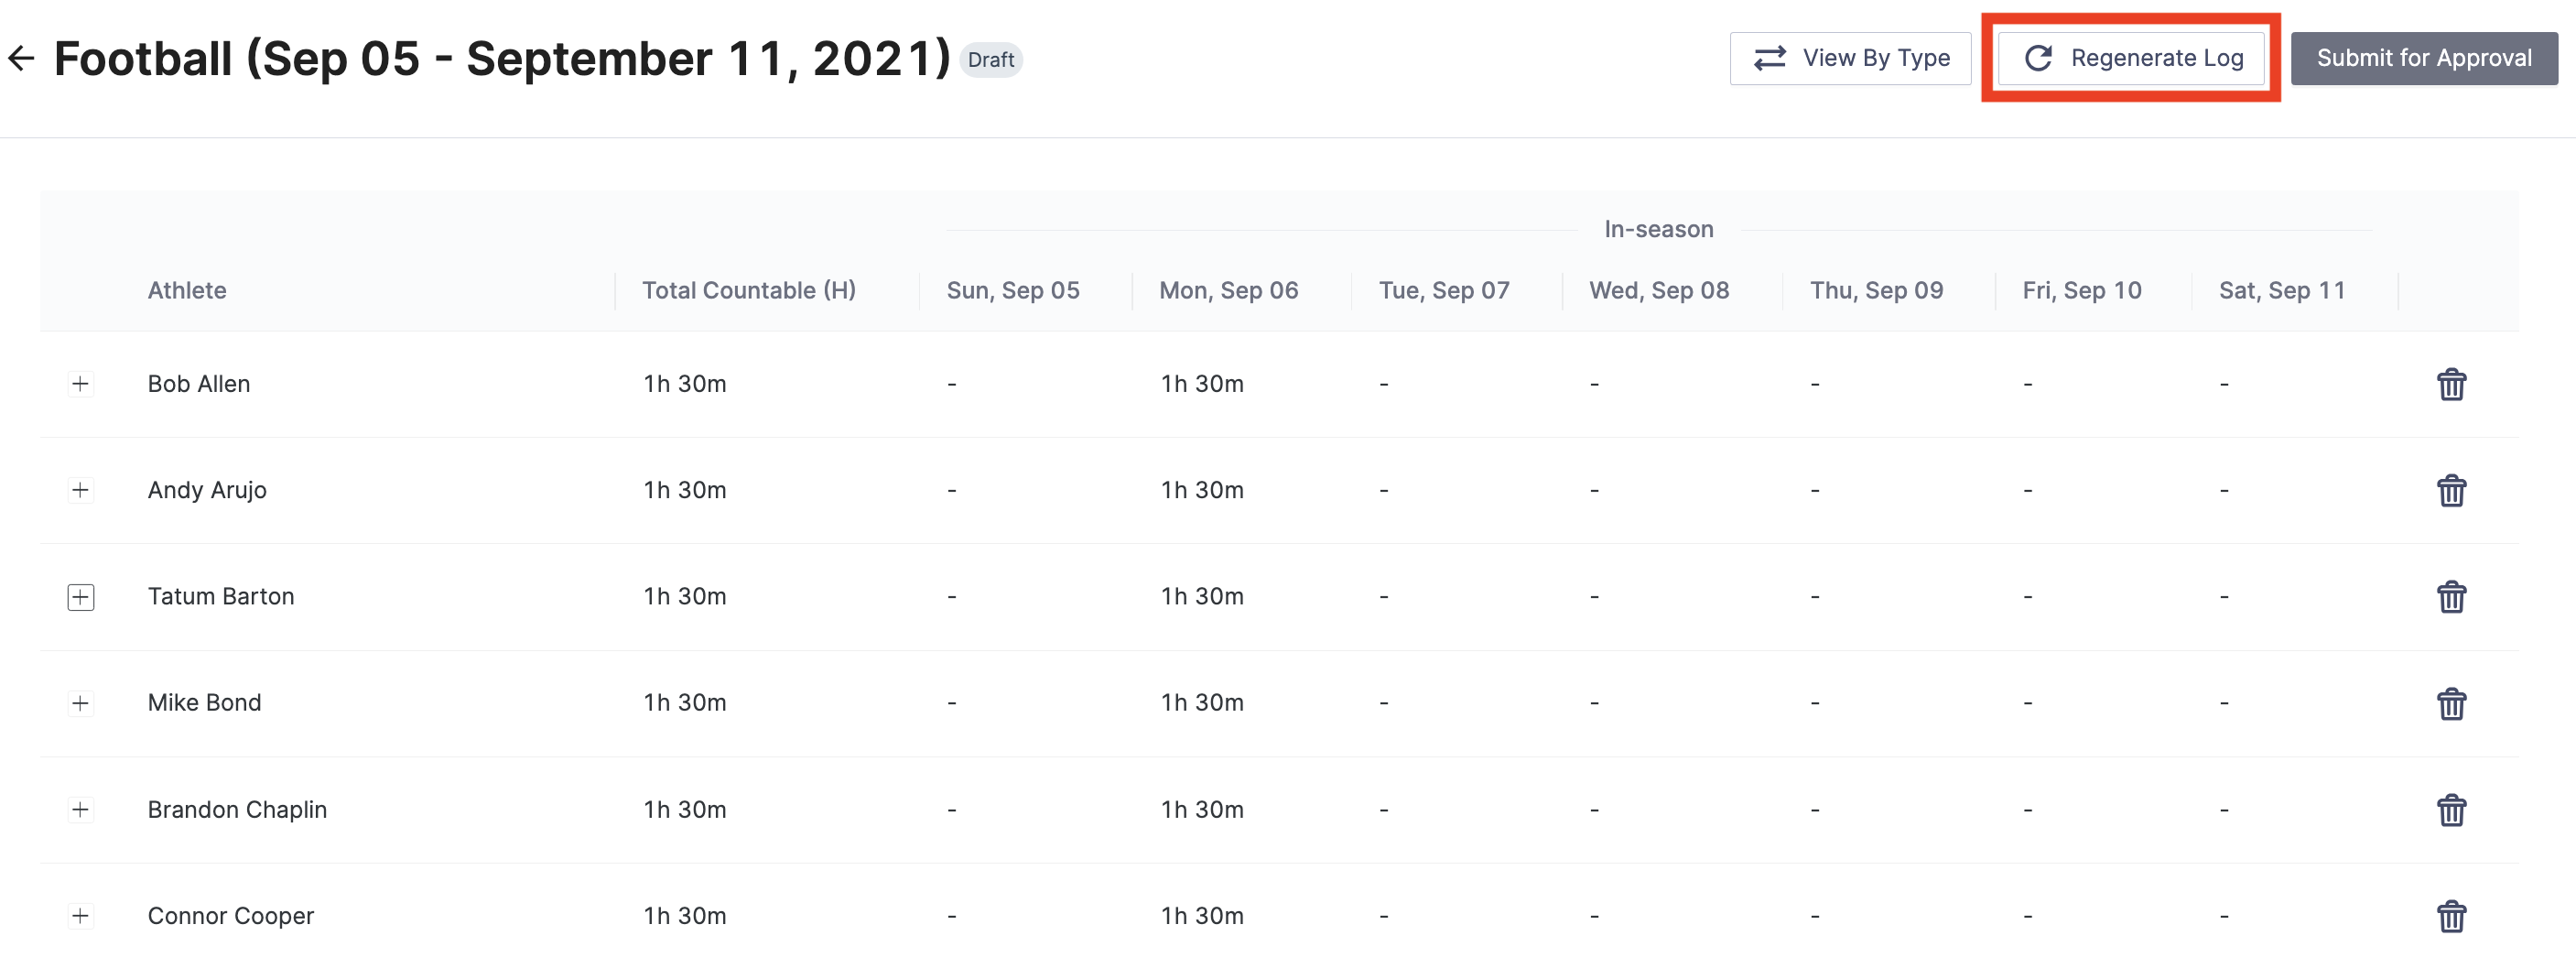Delete Connor Cooper's entry with the trash icon
The image size is (2576, 968).
click(2452, 916)
